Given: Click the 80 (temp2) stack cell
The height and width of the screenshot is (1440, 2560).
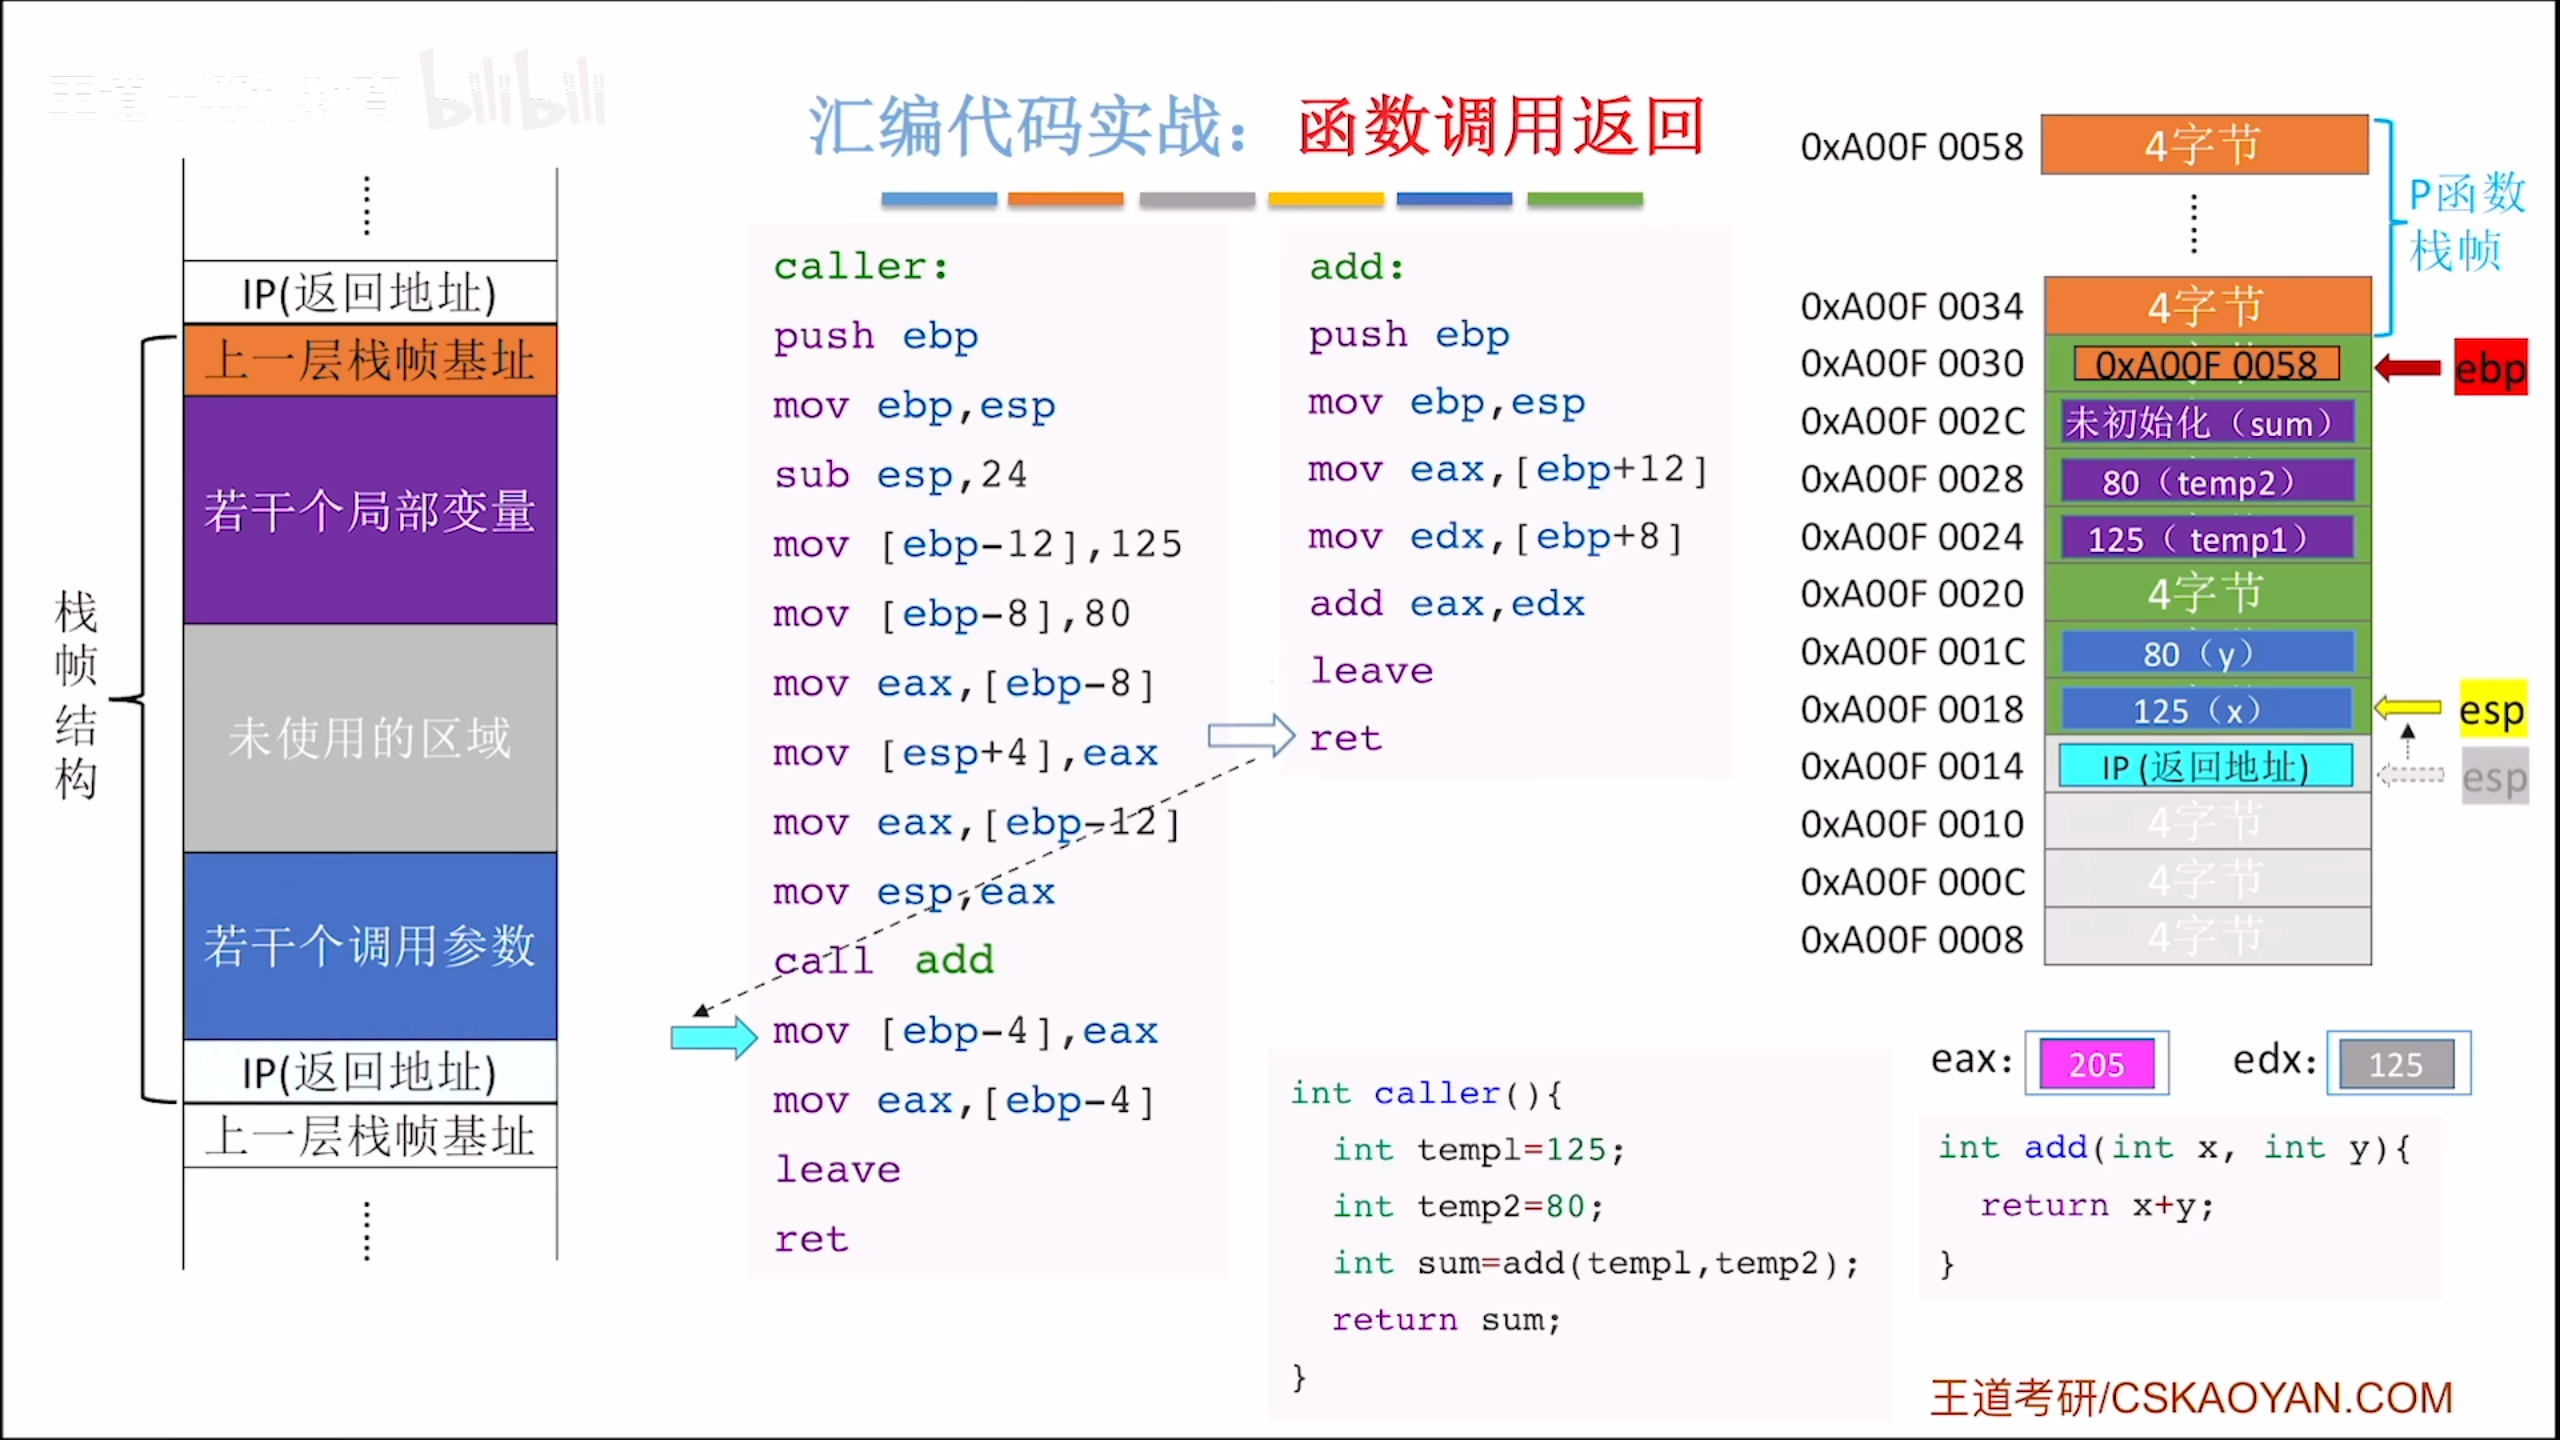Looking at the screenshot, I should click(2206, 482).
